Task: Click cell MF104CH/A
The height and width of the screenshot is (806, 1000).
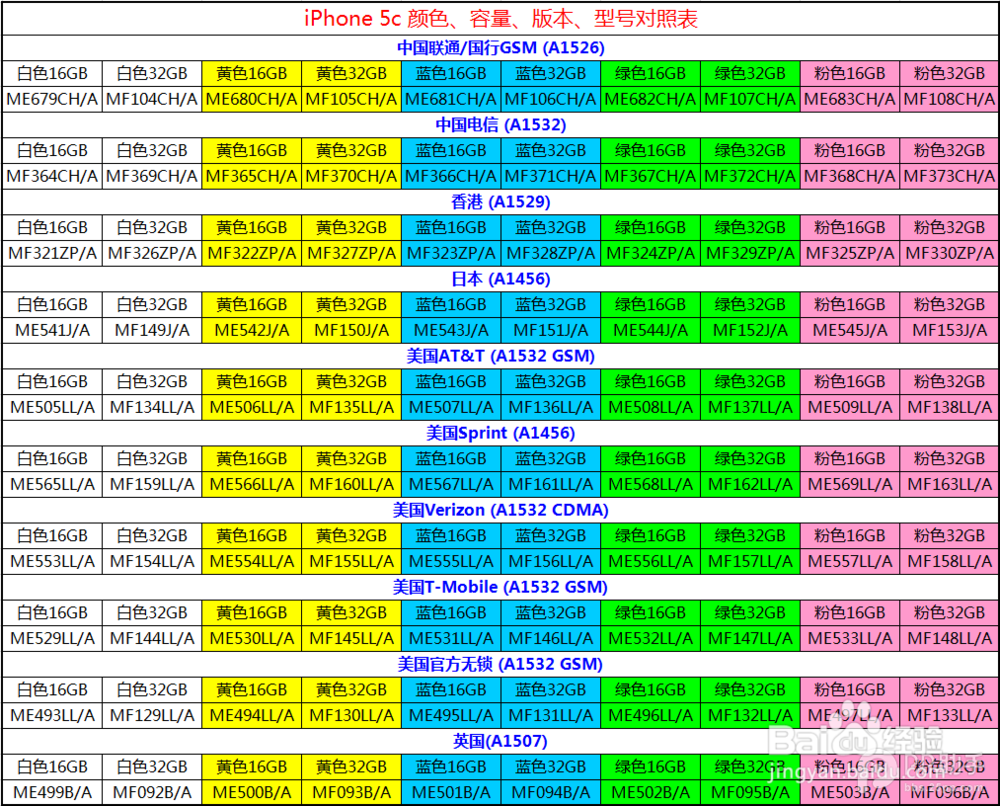Action: [x=152, y=99]
